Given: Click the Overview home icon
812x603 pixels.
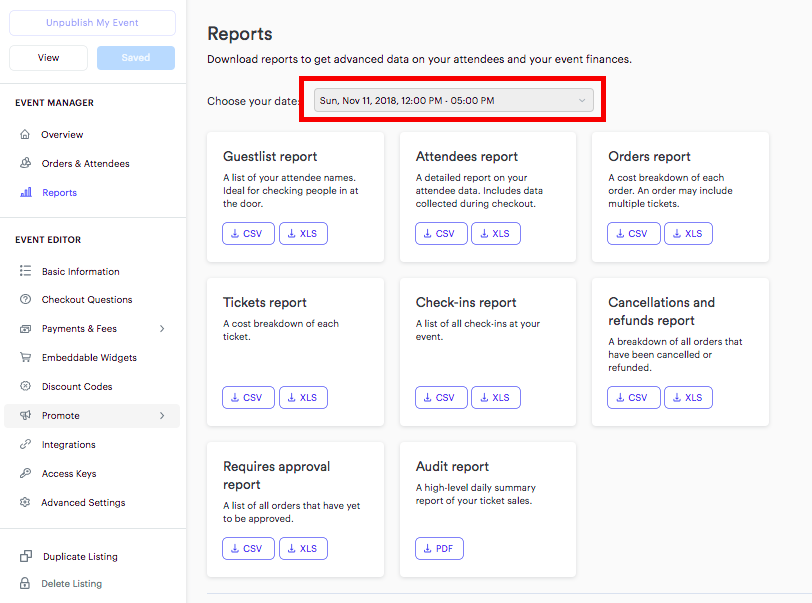Looking at the screenshot, I should pos(25,135).
